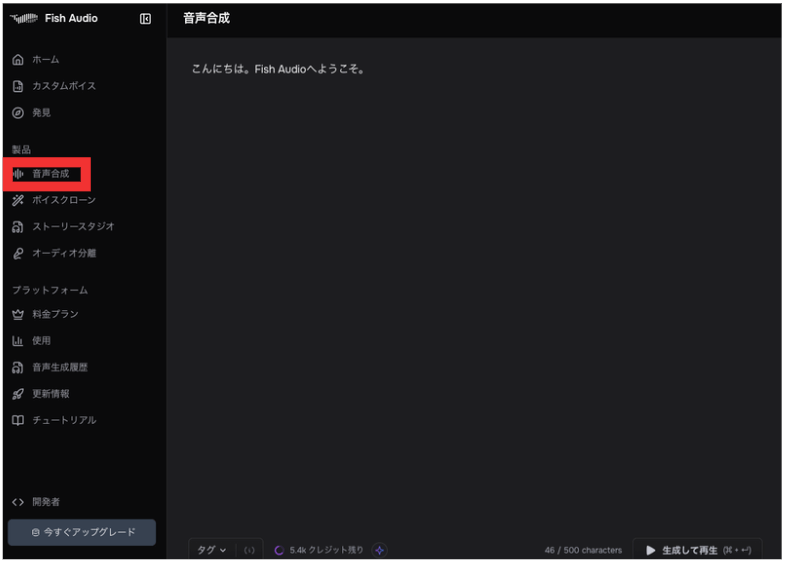Click the braces icon beside タグ
Screen dimensions: 785x562
pos(249,550)
